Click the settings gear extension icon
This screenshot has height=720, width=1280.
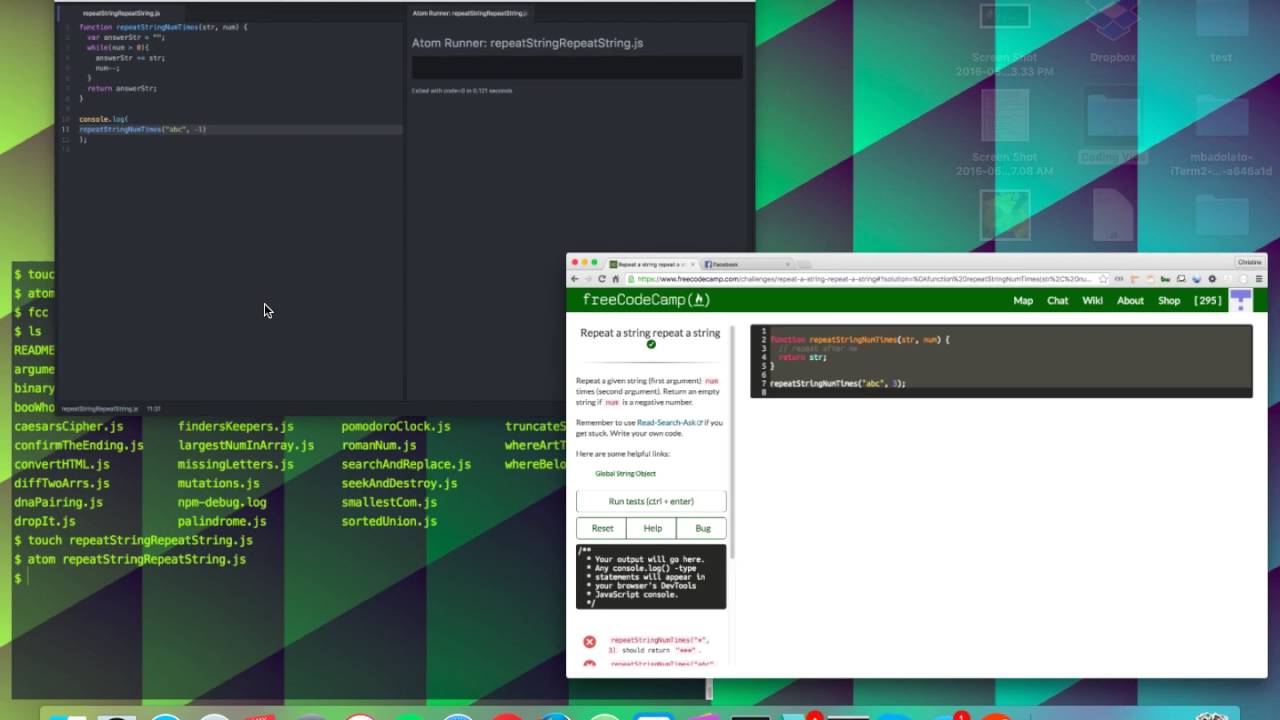(x=1212, y=279)
